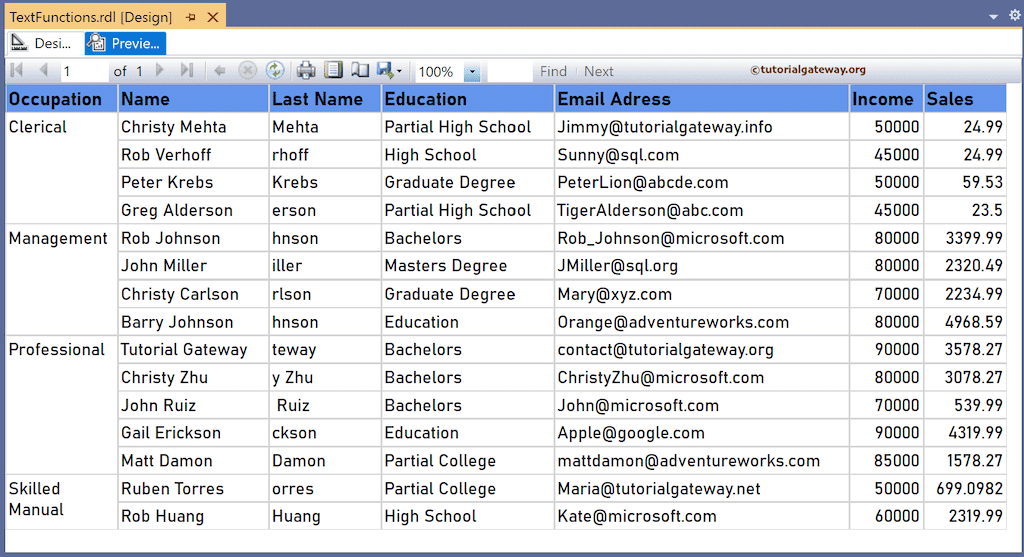Click the name Matt Damon
1024x557 pixels.
(167, 460)
